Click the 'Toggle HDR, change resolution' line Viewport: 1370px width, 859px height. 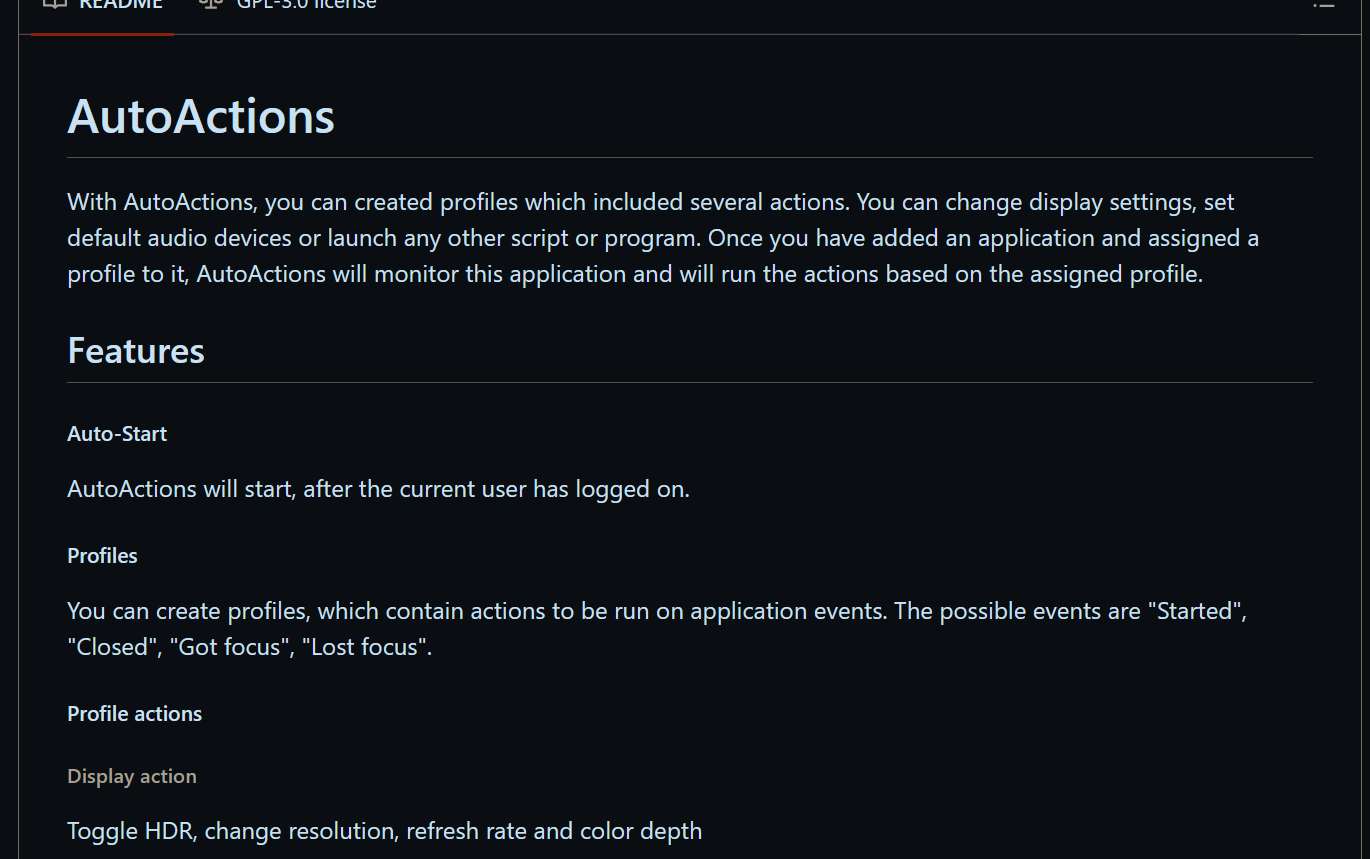(x=384, y=831)
